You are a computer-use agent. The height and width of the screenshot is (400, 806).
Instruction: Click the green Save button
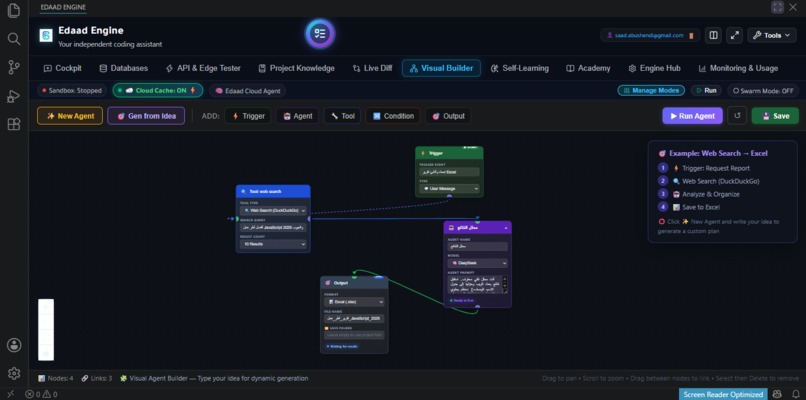tap(775, 116)
